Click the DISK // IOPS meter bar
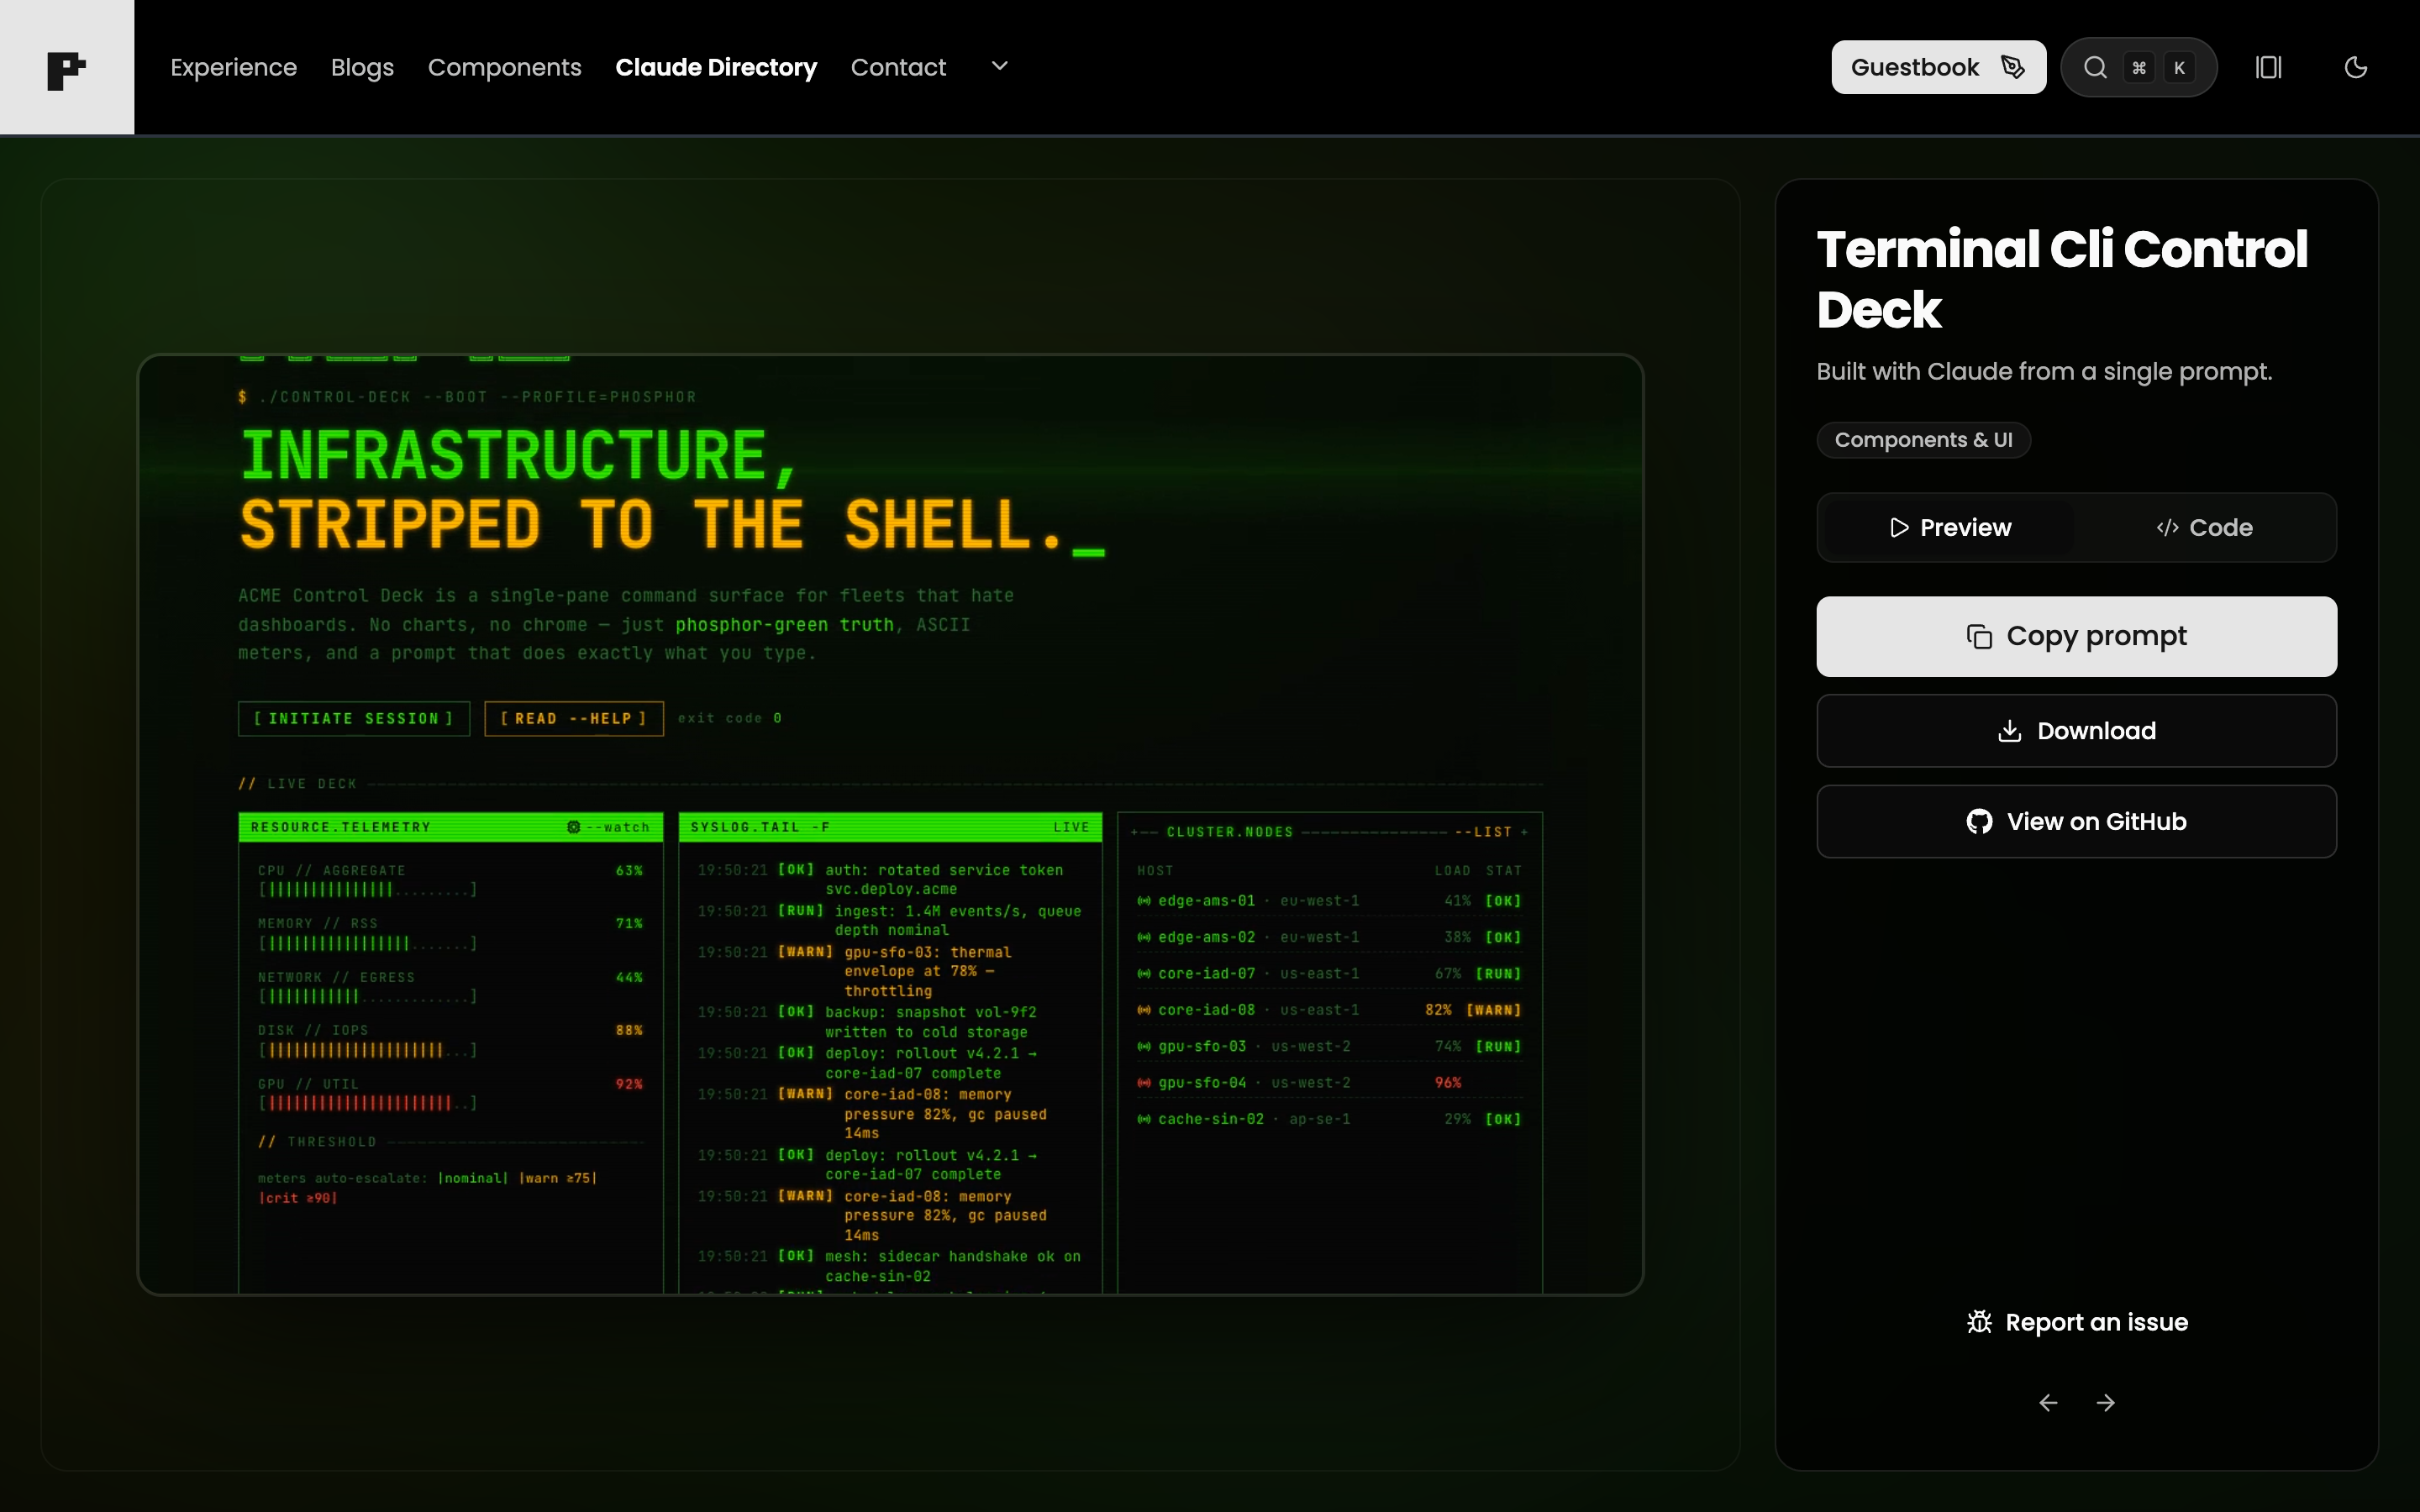2420x1512 pixels. pyautogui.click(x=367, y=1050)
